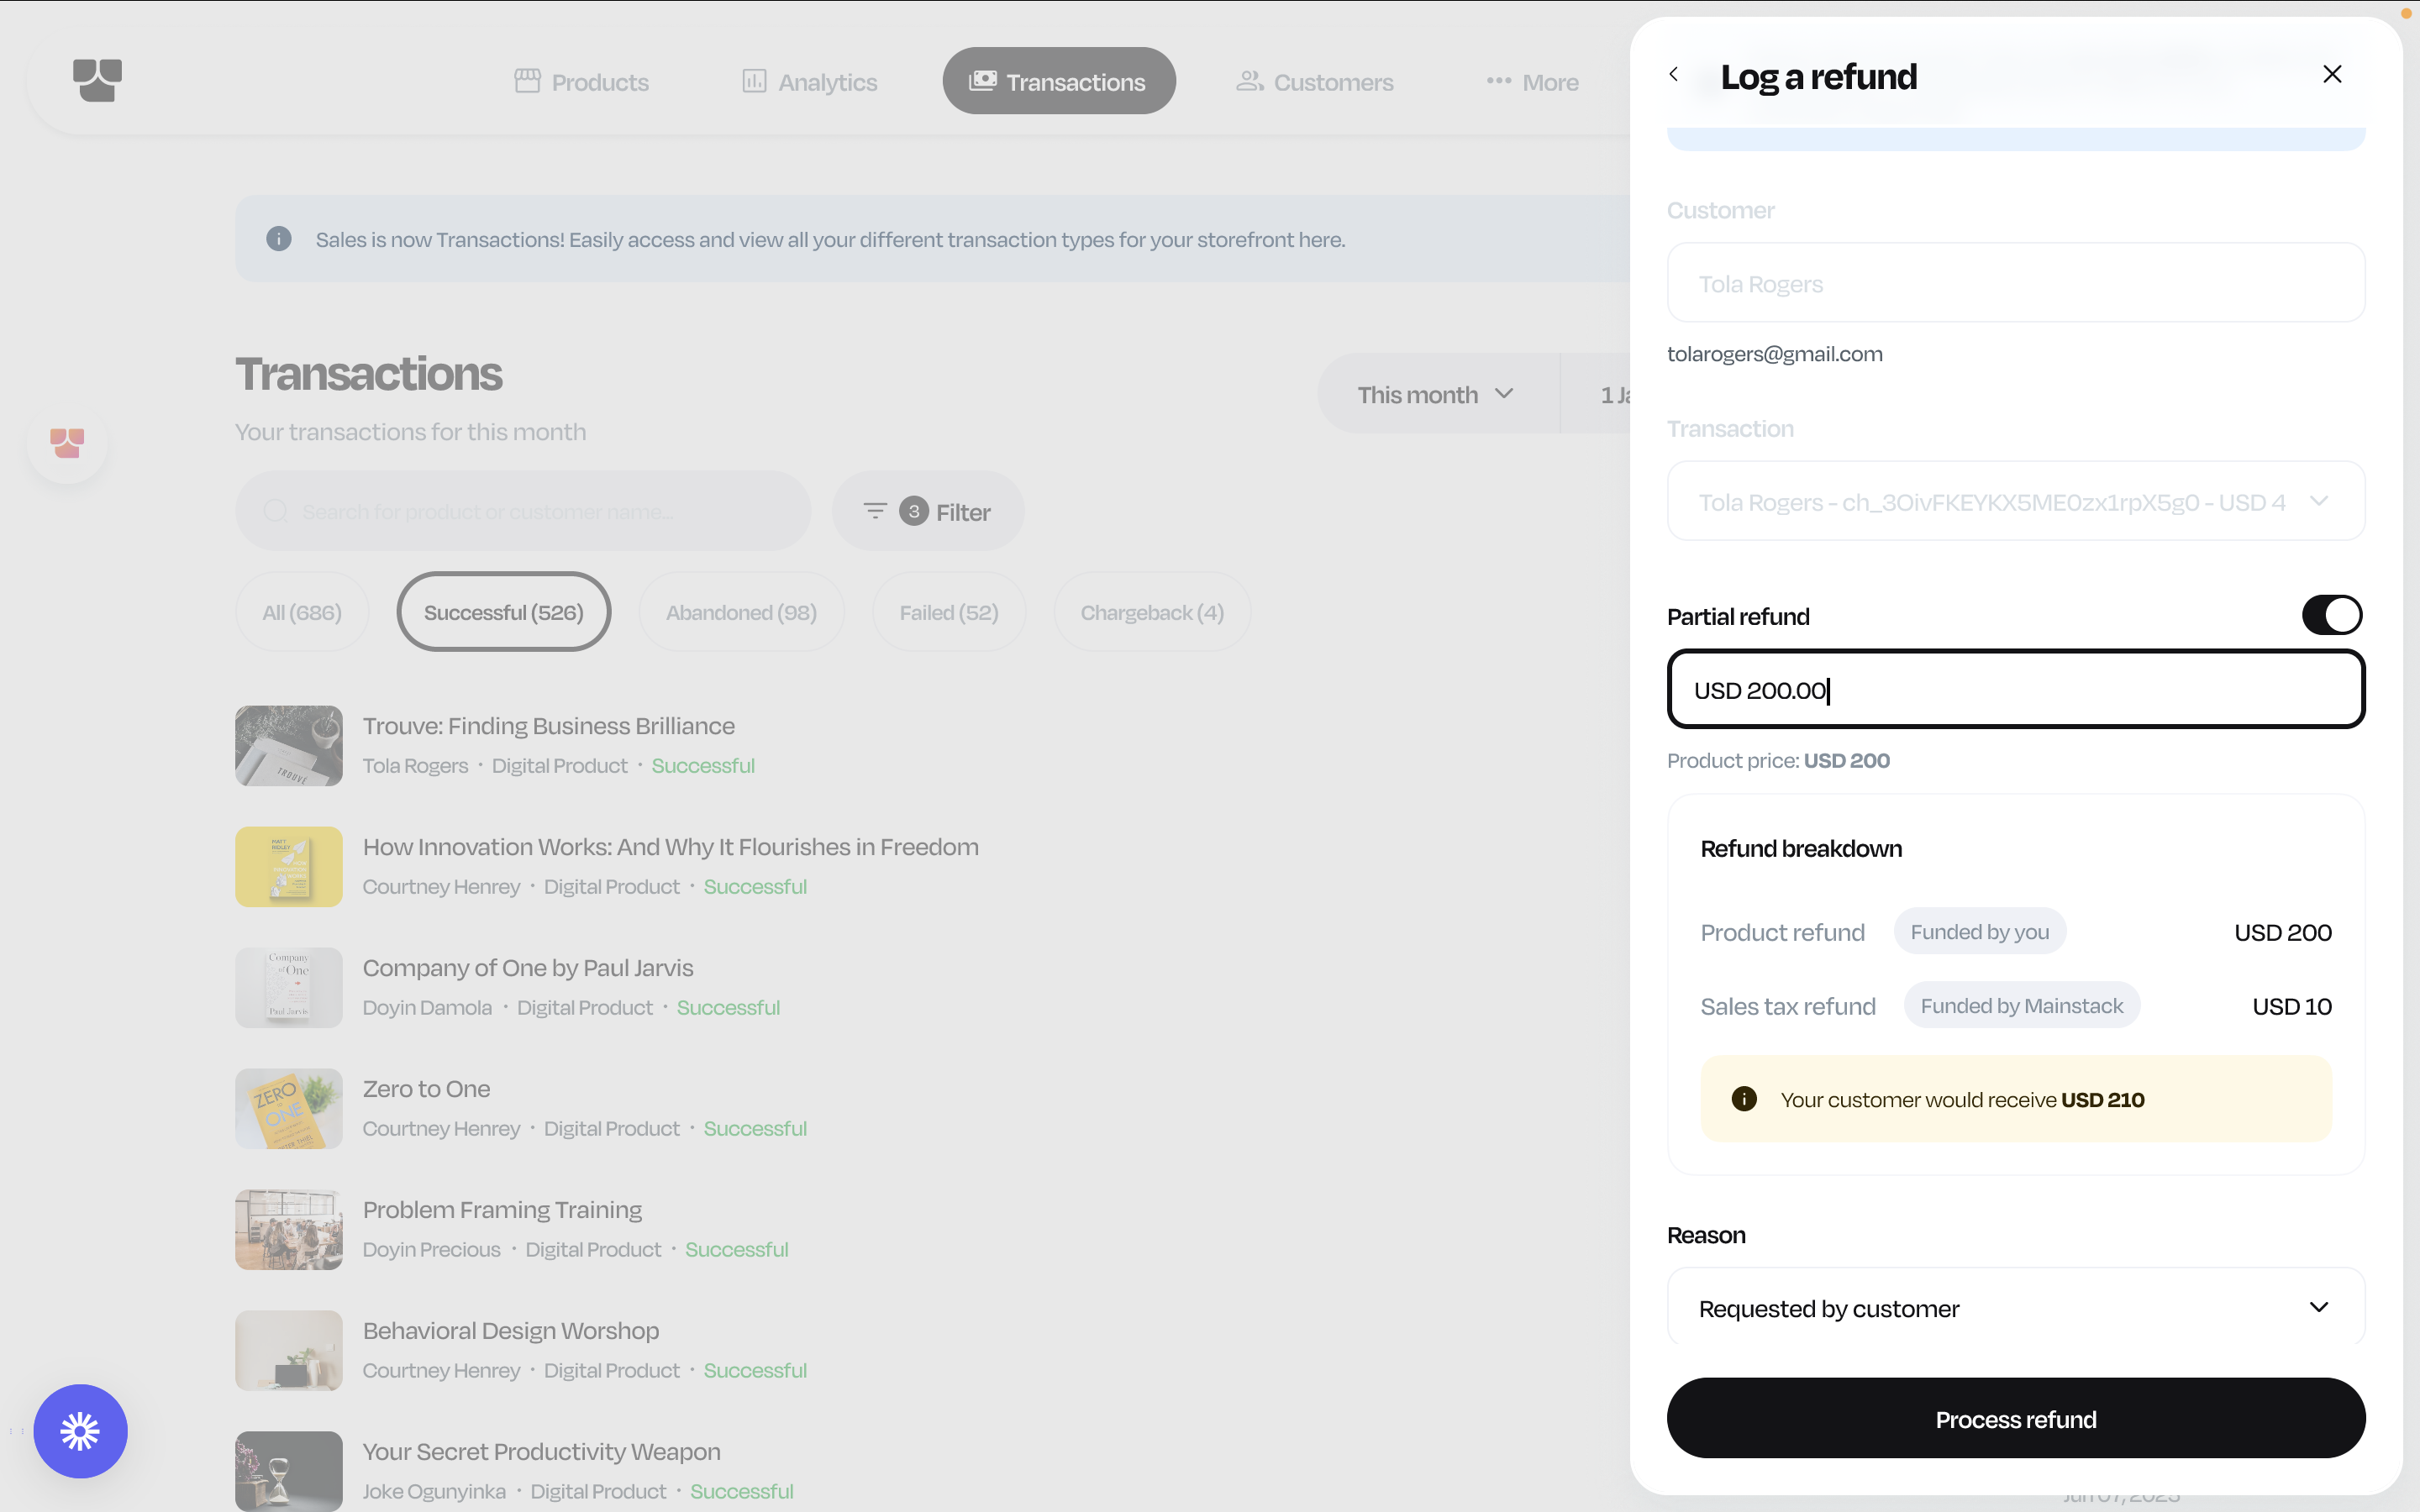Click the purple help widget icon

(80, 1431)
